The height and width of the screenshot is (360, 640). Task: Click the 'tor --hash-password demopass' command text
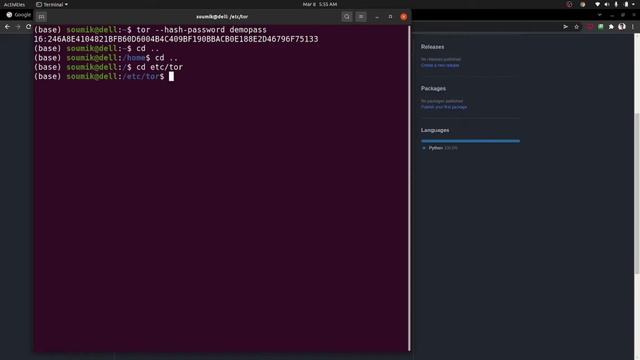click(201, 30)
